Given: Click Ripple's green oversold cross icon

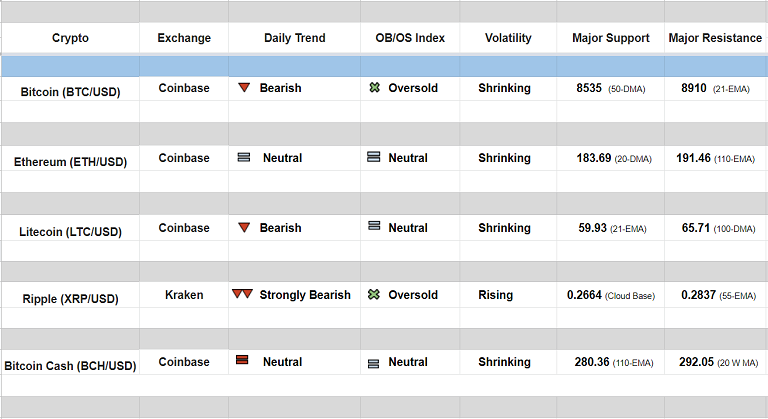Looking at the screenshot, I should [x=374, y=295].
